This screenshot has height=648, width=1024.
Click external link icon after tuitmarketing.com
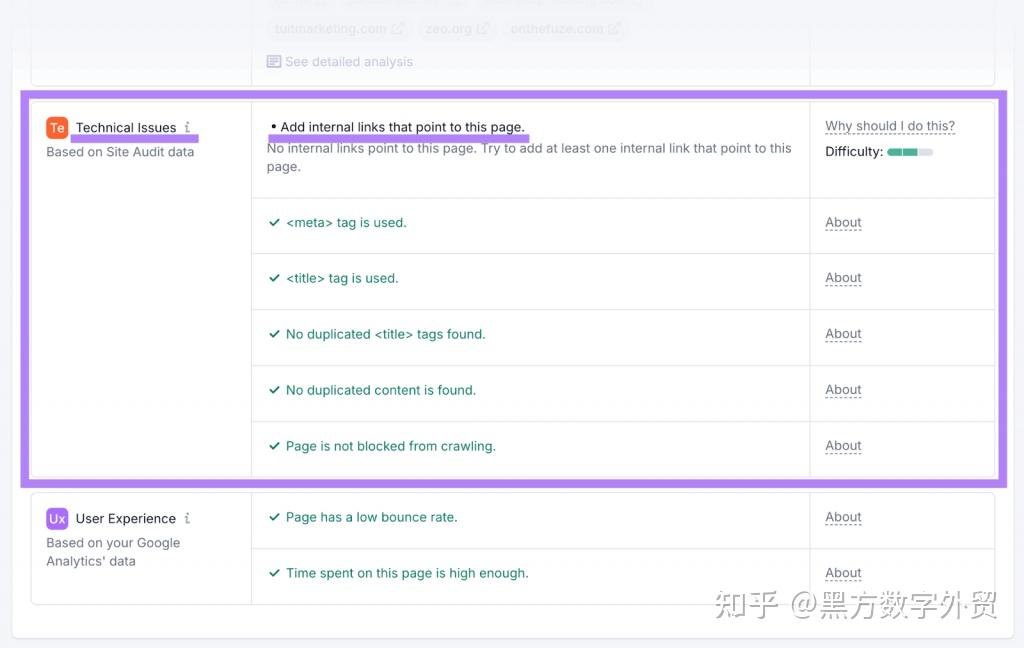398,28
